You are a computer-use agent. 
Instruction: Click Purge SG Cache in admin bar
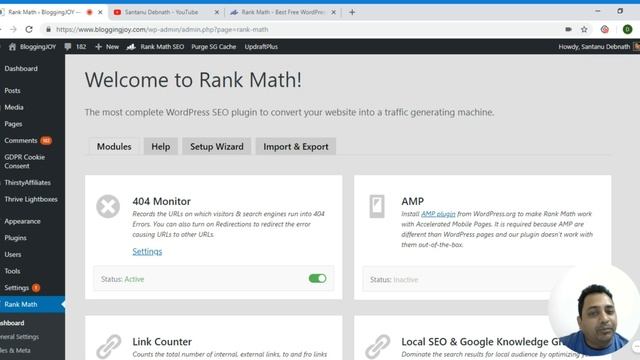coord(213,47)
